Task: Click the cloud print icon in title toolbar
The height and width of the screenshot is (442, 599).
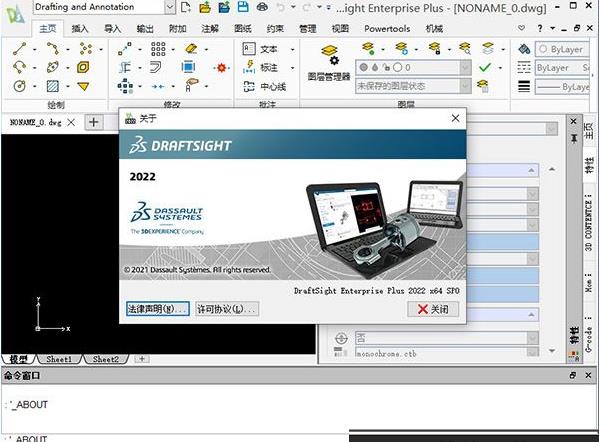Action: (262, 7)
